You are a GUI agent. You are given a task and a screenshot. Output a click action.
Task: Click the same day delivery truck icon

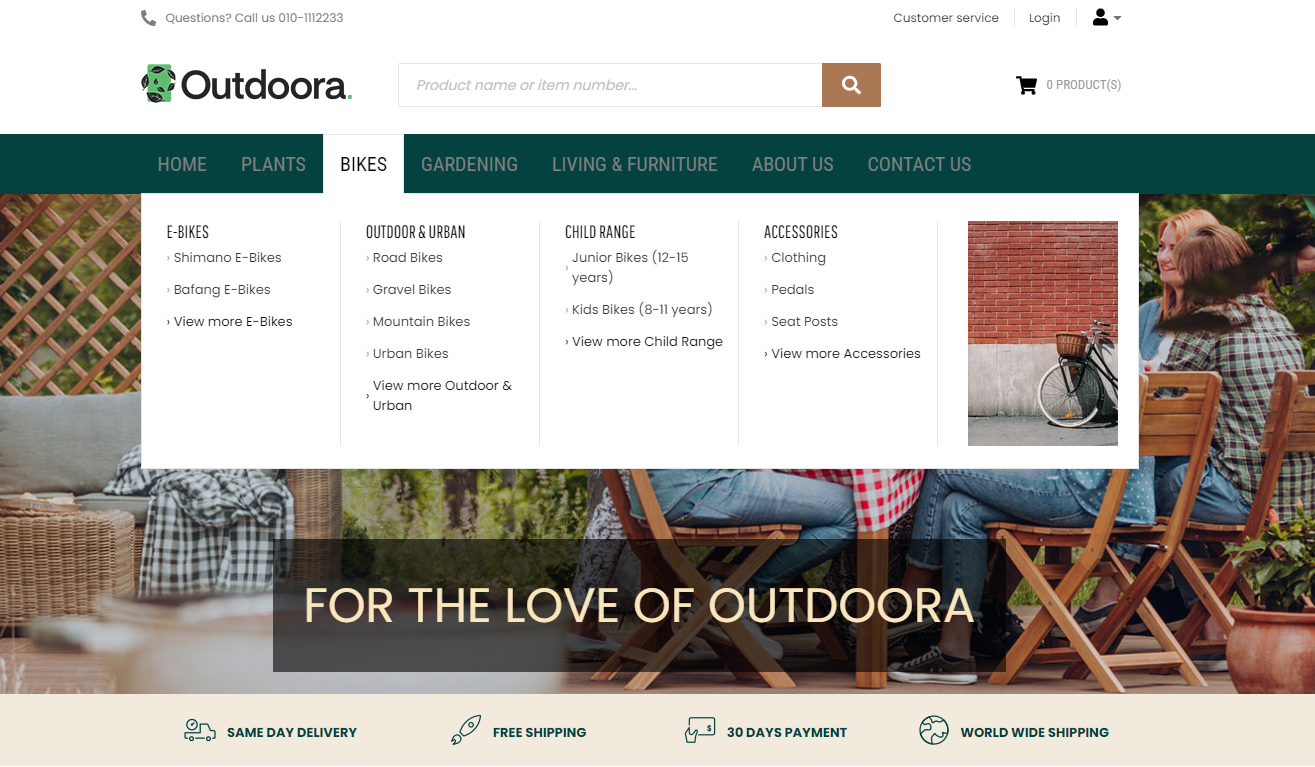pyautogui.click(x=200, y=731)
